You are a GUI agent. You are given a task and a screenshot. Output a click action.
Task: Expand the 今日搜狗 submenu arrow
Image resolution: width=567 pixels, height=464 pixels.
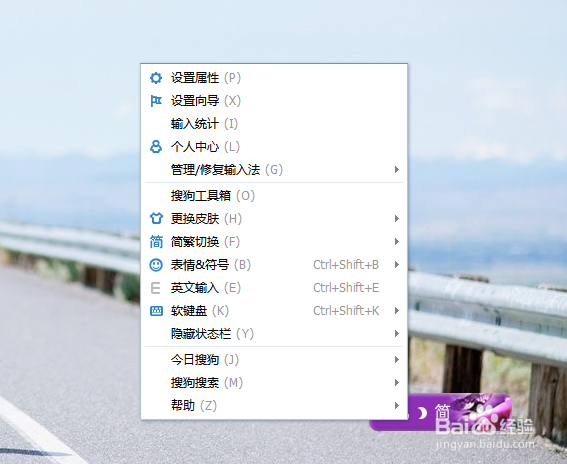pos(397,359)
